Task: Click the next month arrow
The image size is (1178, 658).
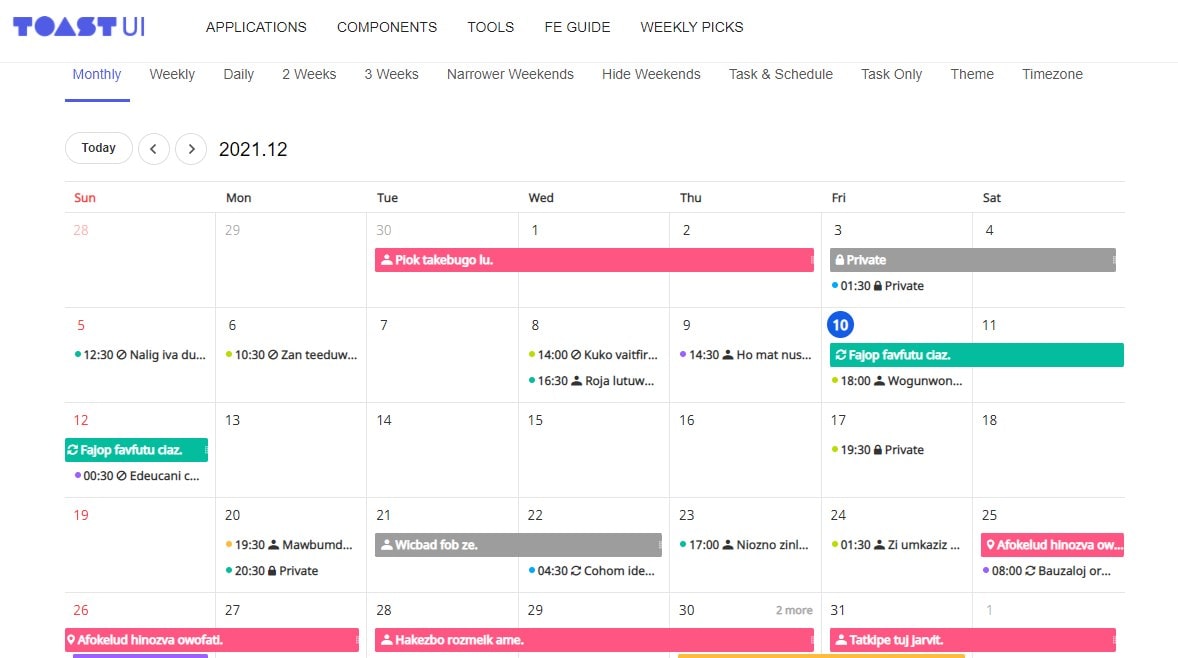Action: (190, 148)
